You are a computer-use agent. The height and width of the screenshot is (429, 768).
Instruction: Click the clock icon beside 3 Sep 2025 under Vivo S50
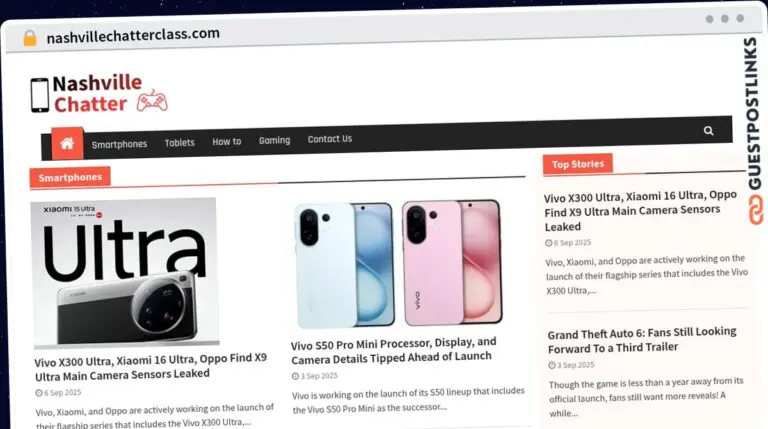point(295,376)
